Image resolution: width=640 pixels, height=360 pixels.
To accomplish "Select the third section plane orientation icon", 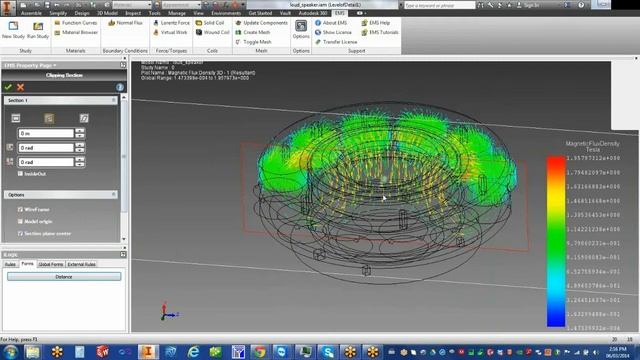I will pos(84,118).
